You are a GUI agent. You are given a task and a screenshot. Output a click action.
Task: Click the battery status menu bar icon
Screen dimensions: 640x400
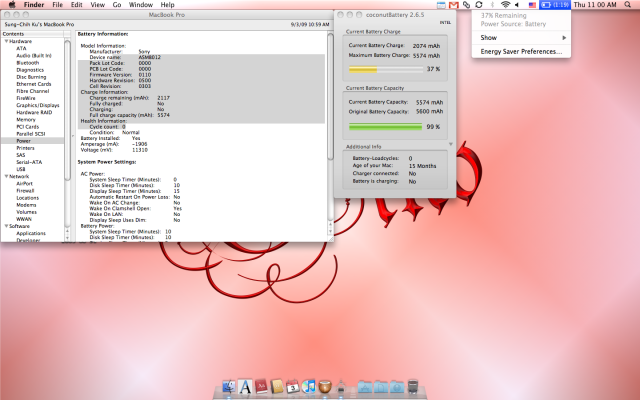pyautogui.click(x=555, y=5)
